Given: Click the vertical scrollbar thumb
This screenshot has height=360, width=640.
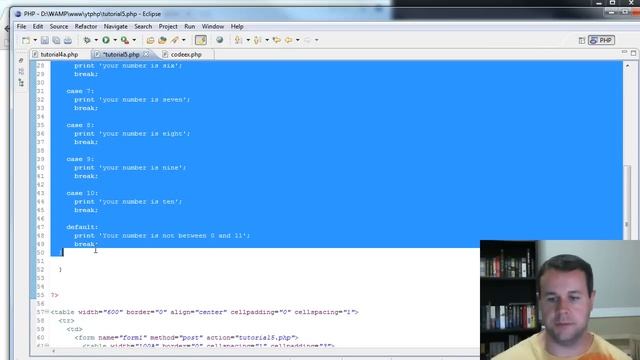Looking at the screenshot, I should point(628,202).
